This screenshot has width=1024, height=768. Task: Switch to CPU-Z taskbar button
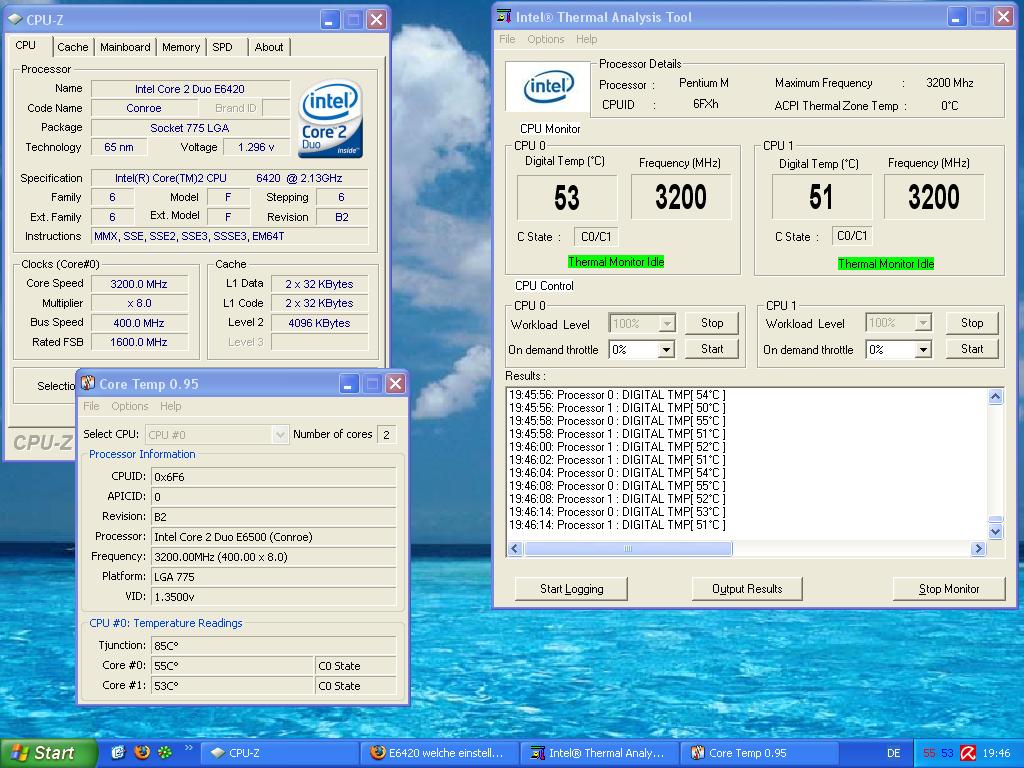(x=279, y=753)
